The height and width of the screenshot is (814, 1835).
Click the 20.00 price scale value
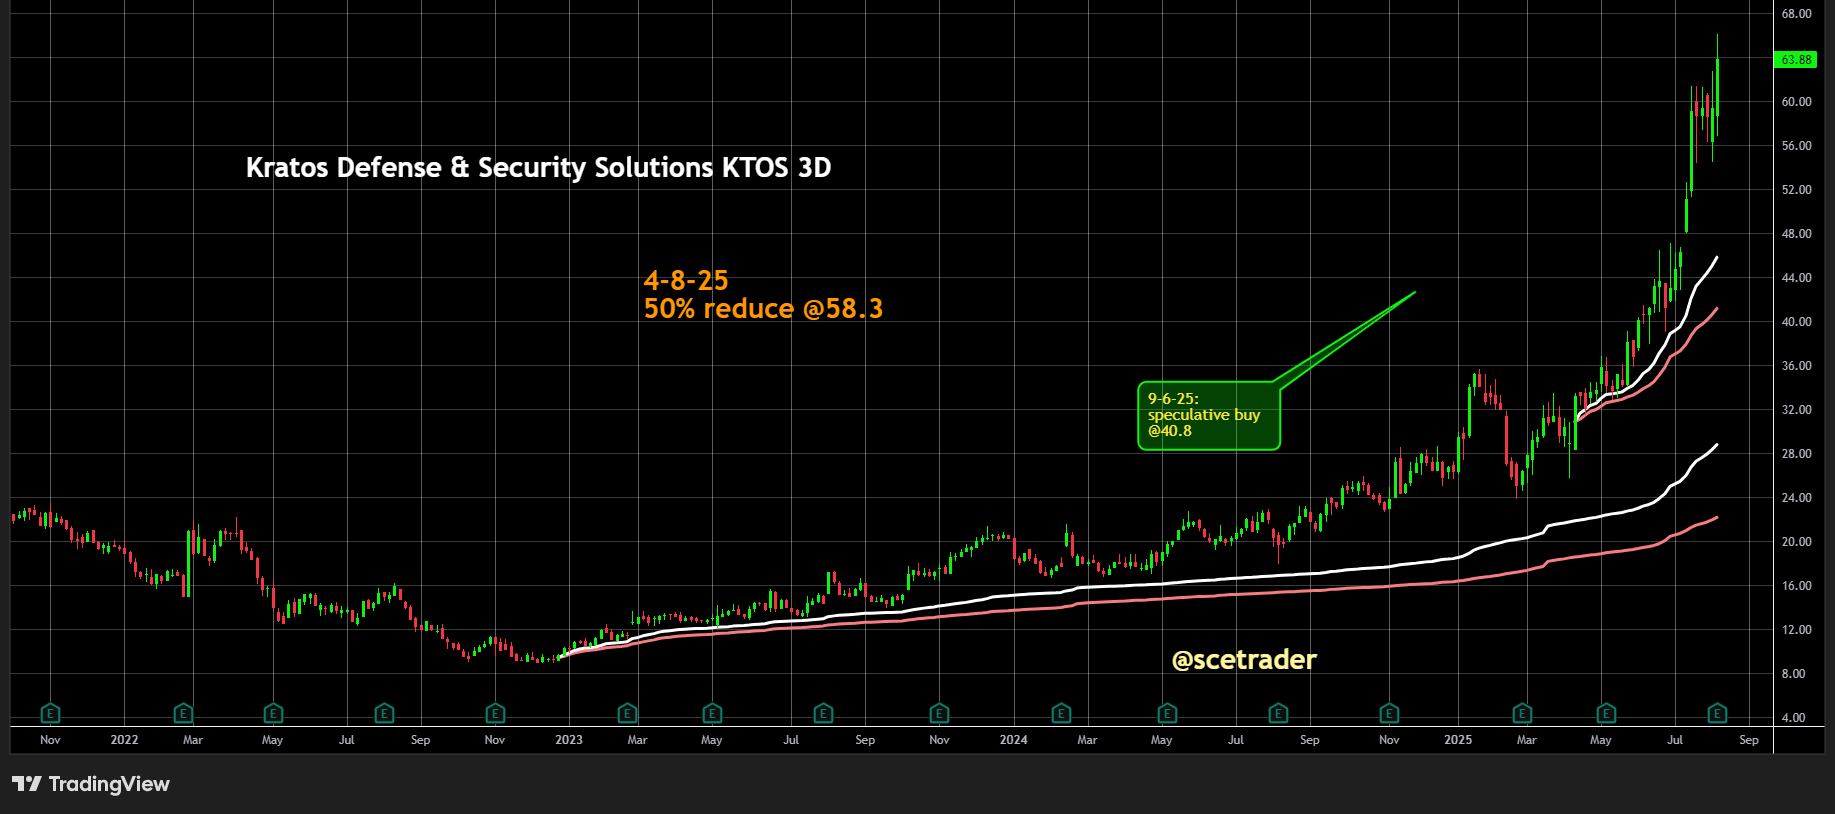[x=1796, y=542]
